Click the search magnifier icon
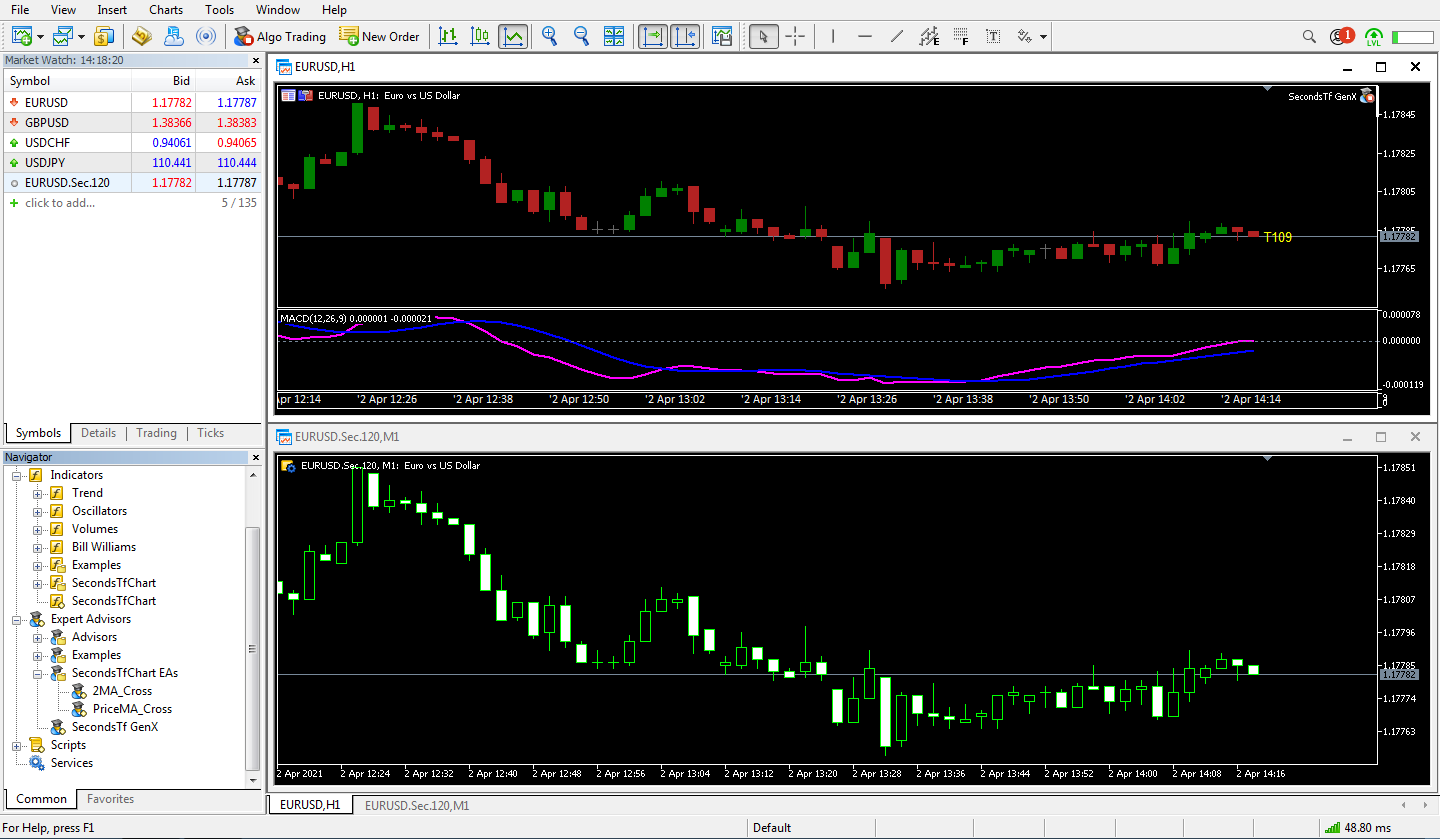This screenshot has height=839, width=1440. [x=1309, y=37]
